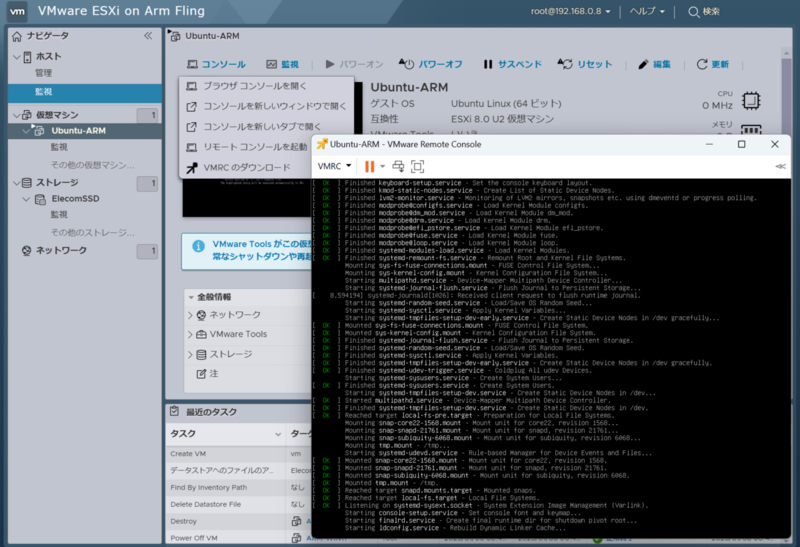
Task: Select その他の仮想マシン... item
Action: (92, 165)
